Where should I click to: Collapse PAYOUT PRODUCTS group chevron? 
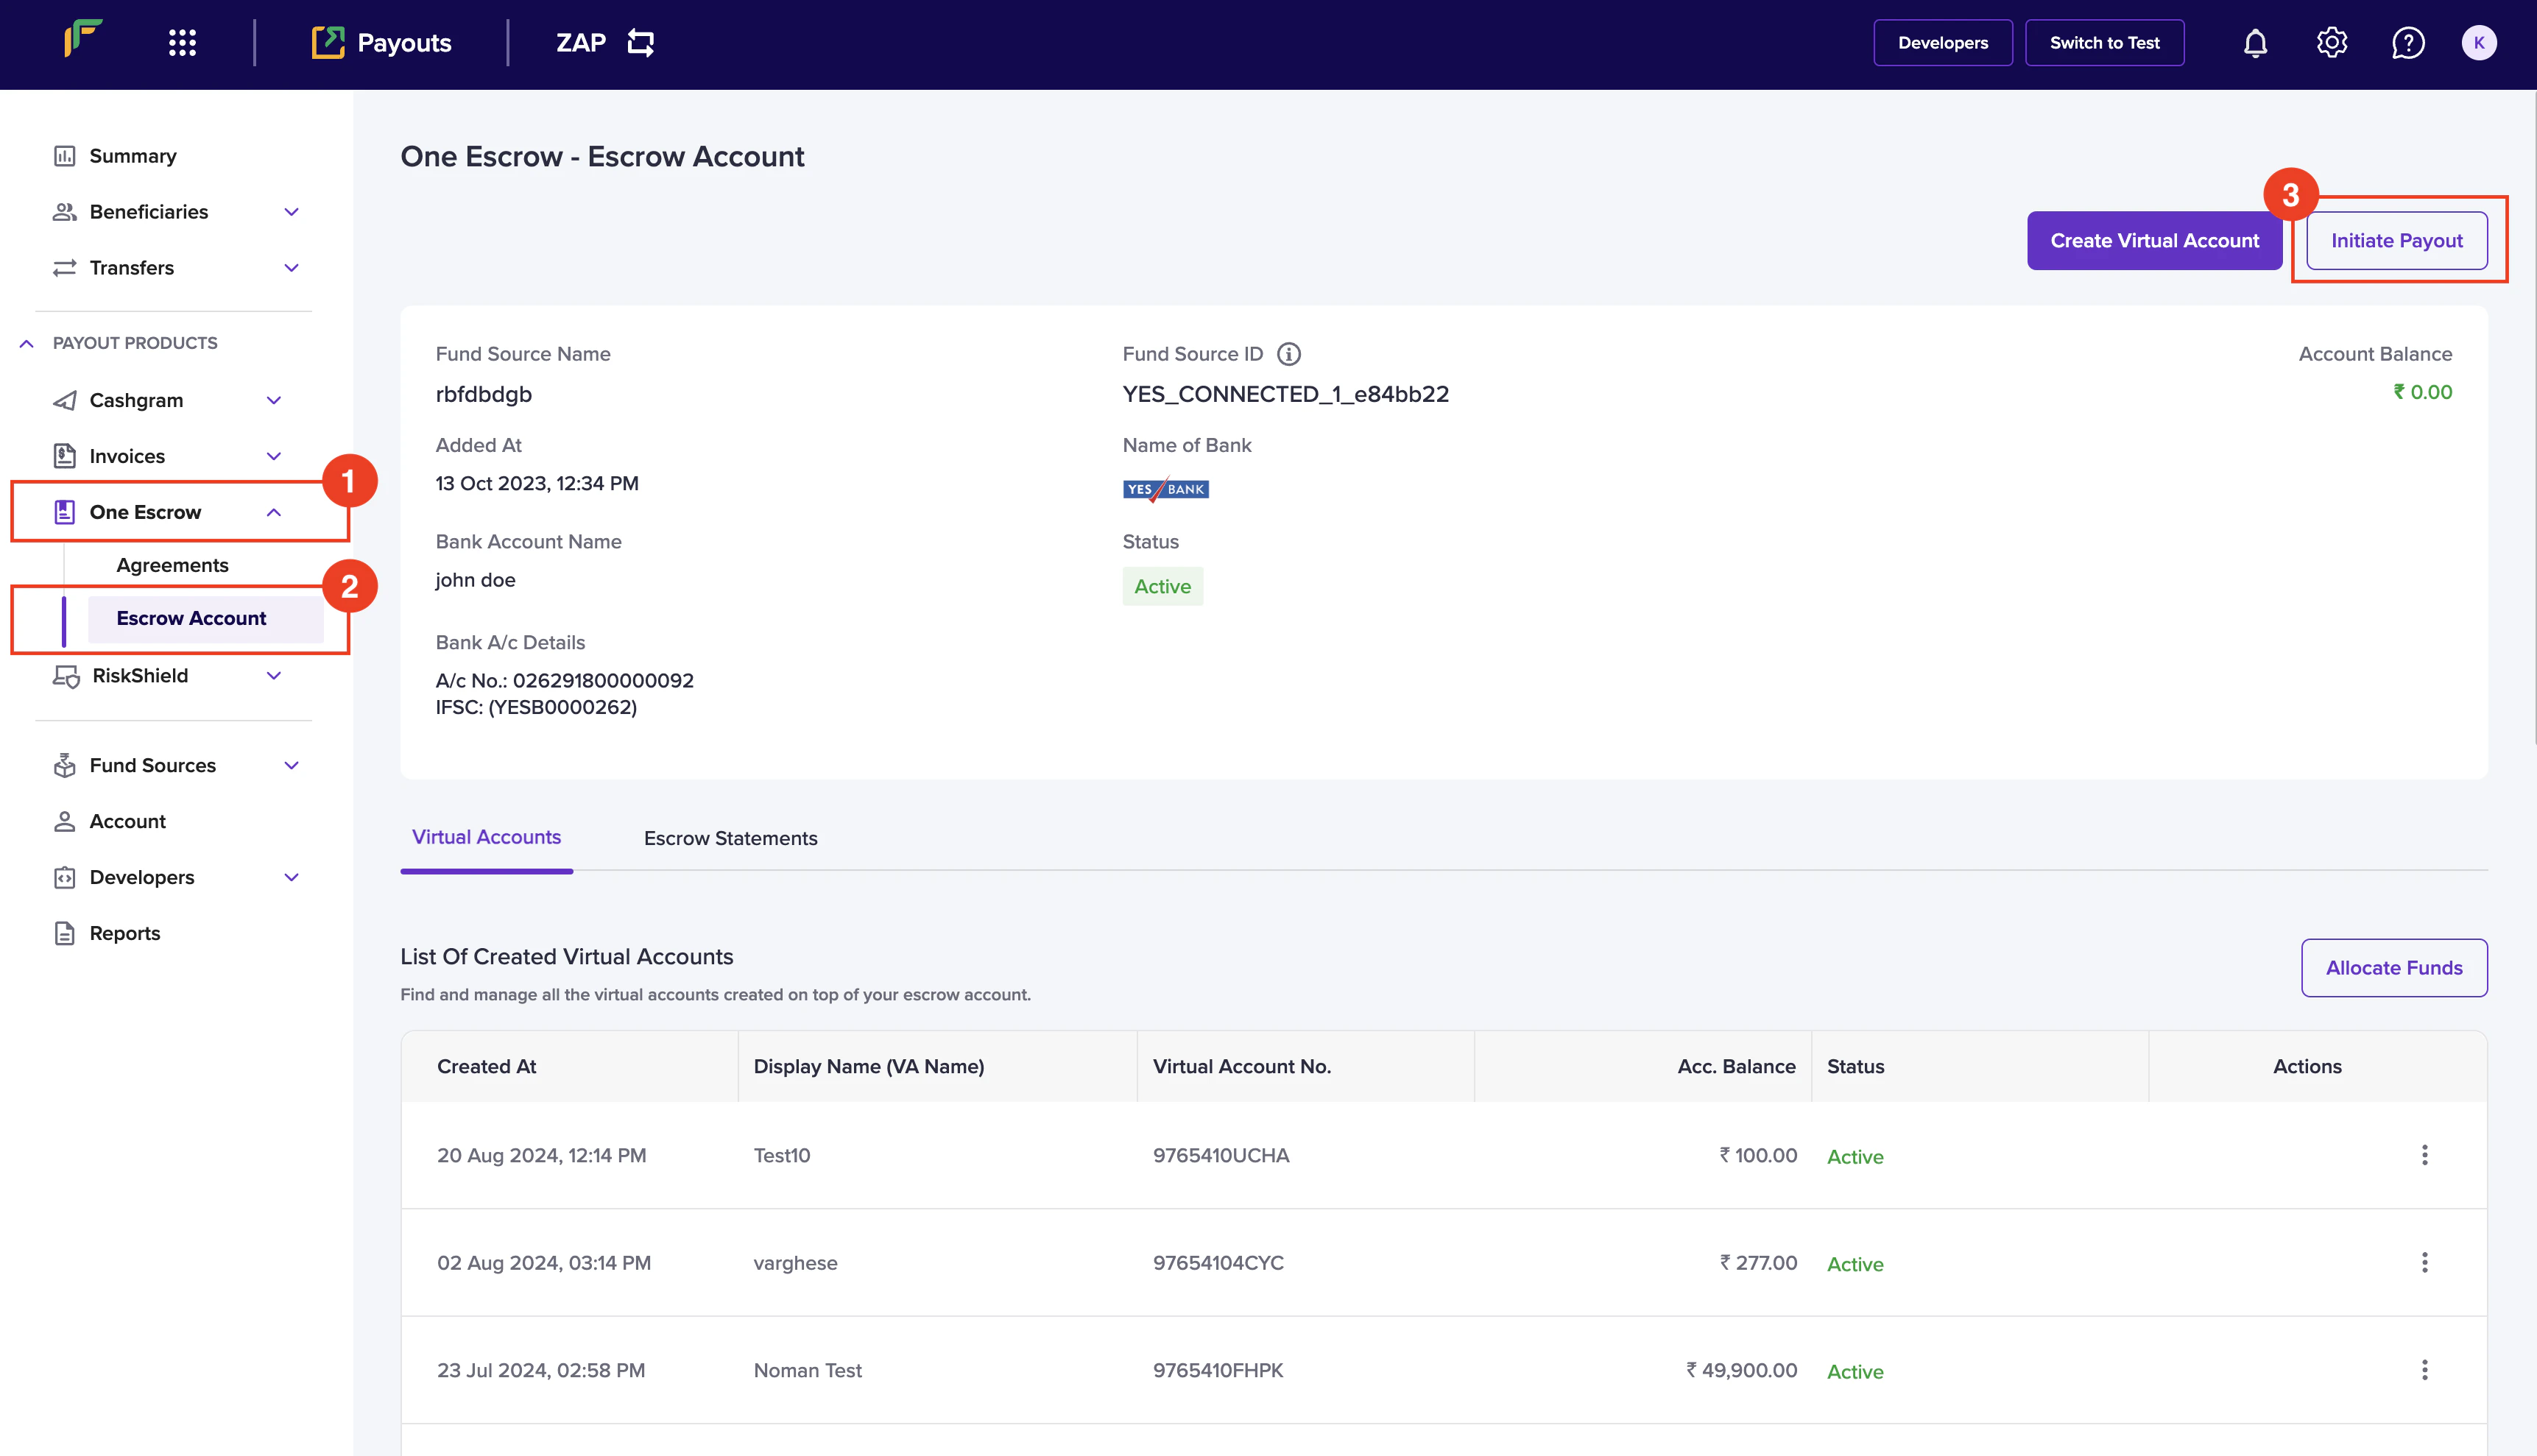click(27, 343)
